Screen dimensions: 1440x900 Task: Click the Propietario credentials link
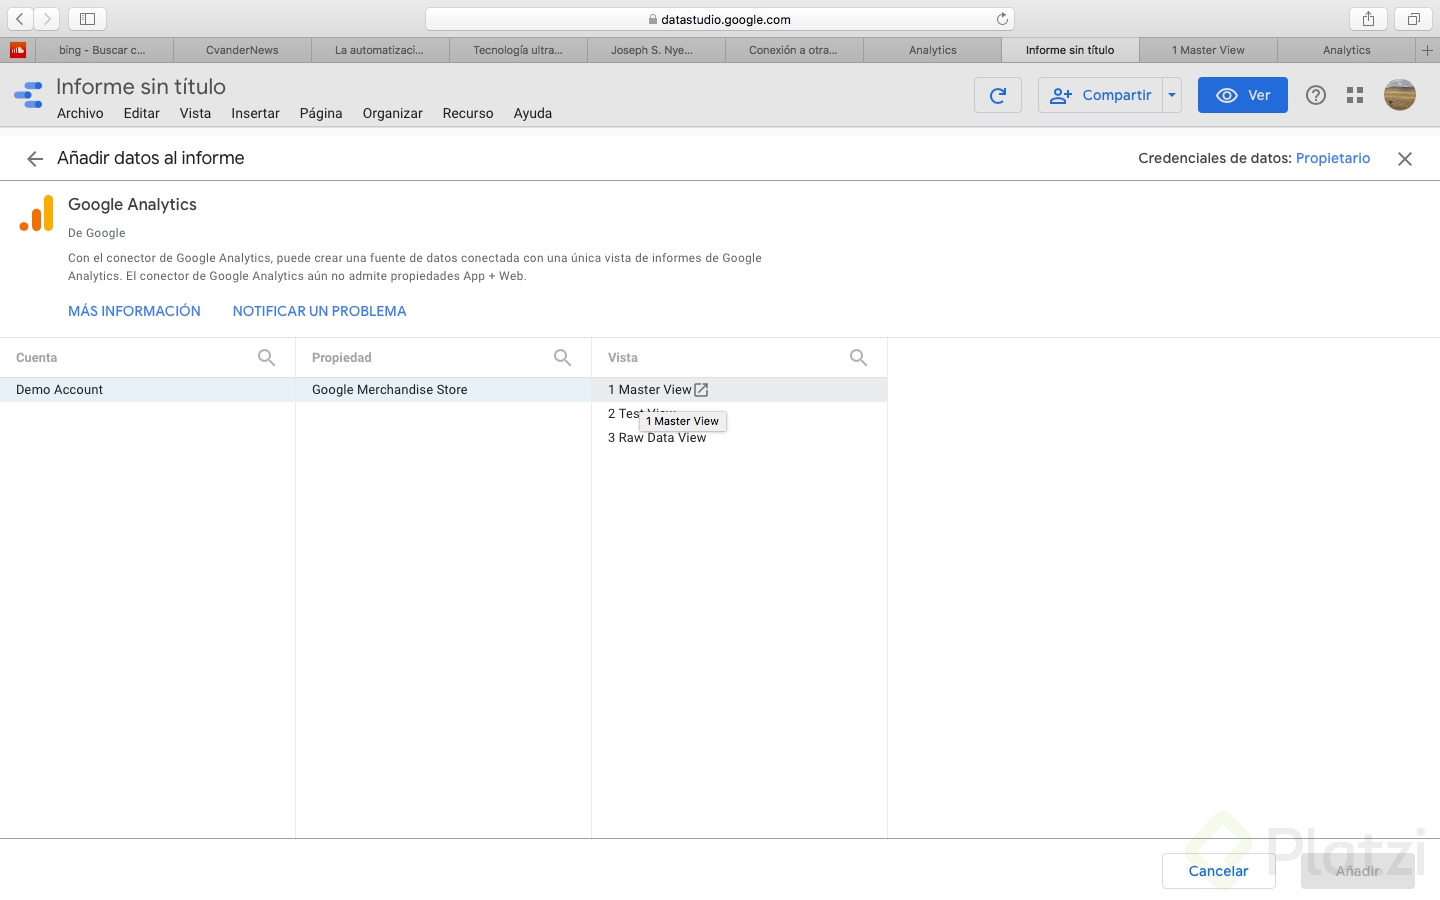pos(1333,158)
